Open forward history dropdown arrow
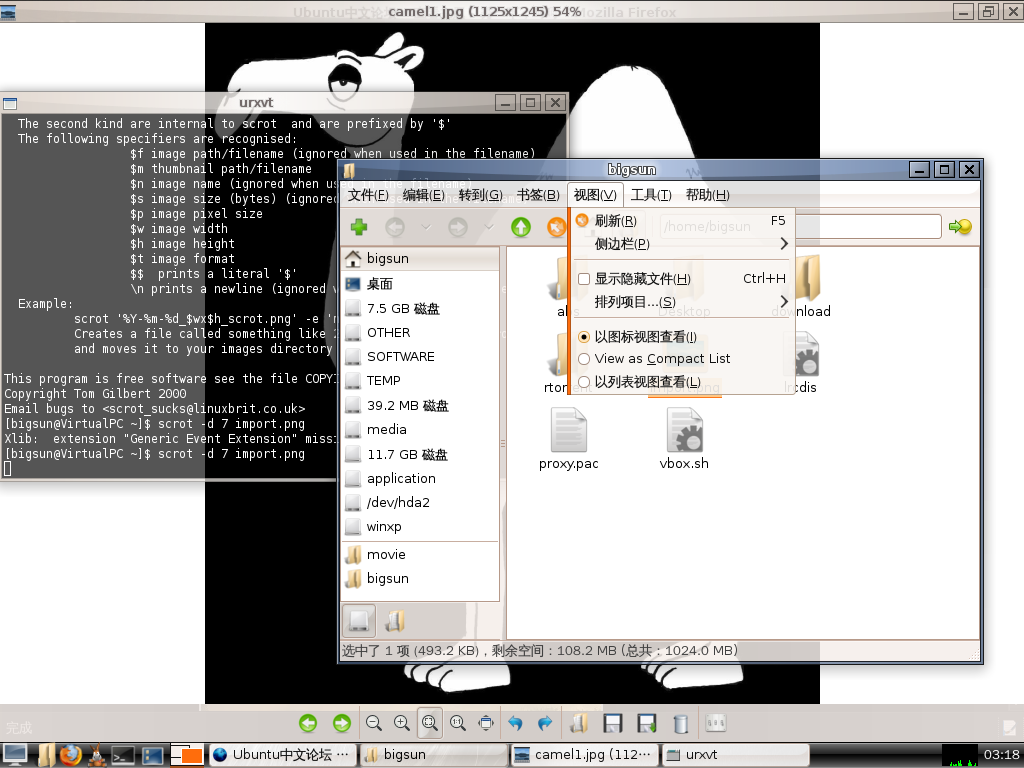This screenshot has width=1024, height=768. 488,227
